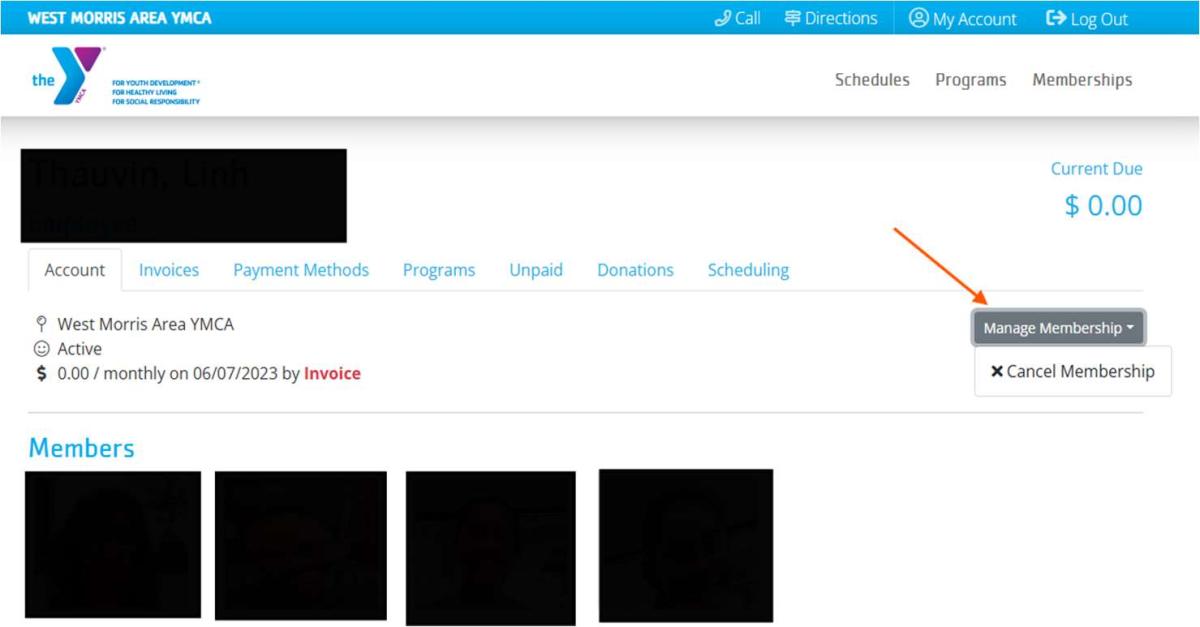Go to the Programs account tab
The image size is (1200, 627).
pos(439,270)
